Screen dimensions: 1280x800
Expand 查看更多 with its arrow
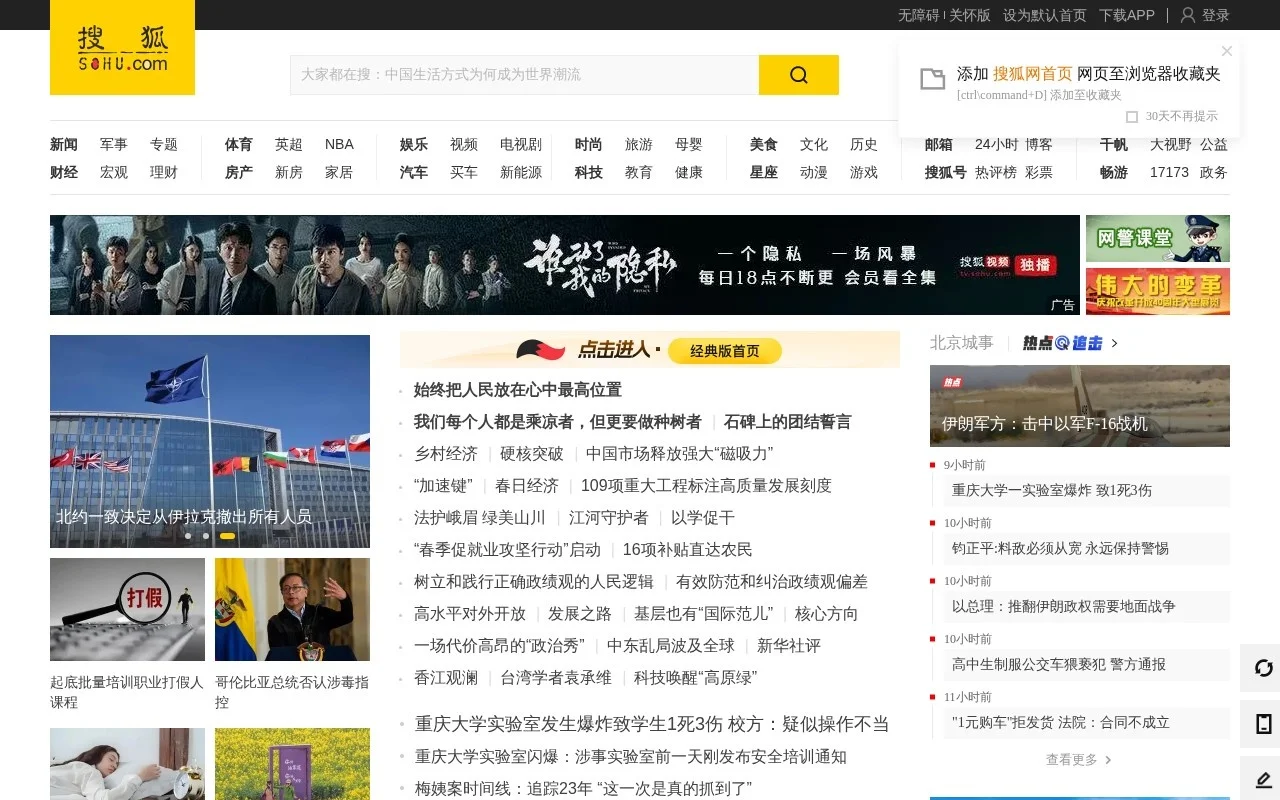(x=1079, y=759)
